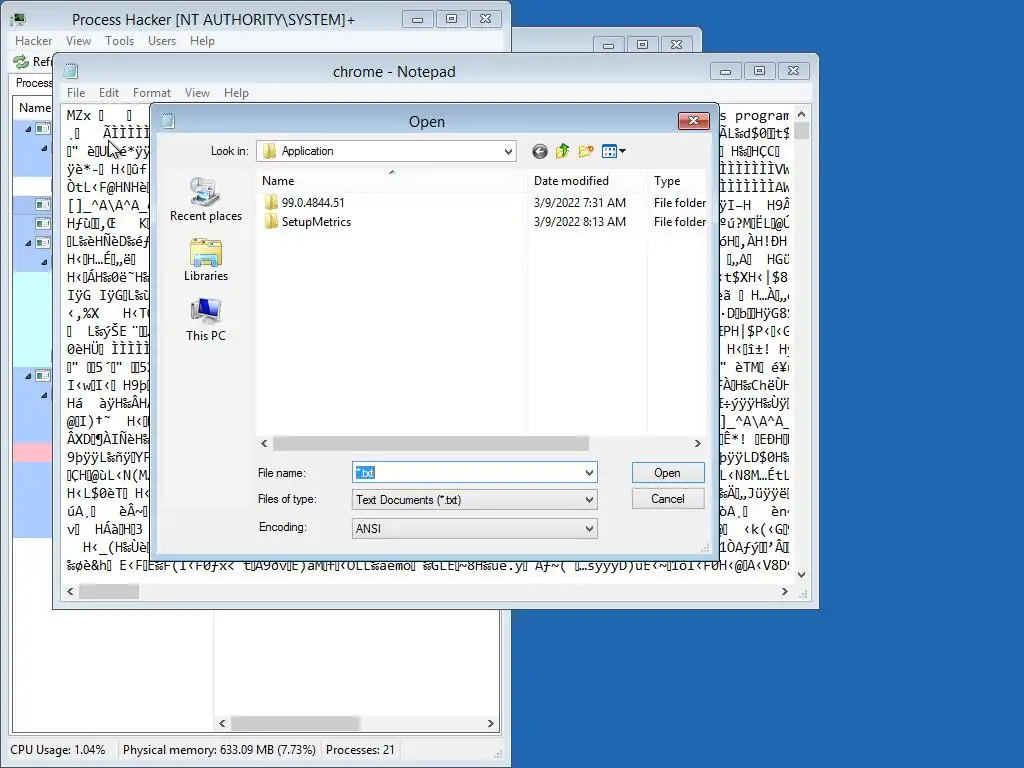Expand the Look in folder dropdown

coord(508,152)
